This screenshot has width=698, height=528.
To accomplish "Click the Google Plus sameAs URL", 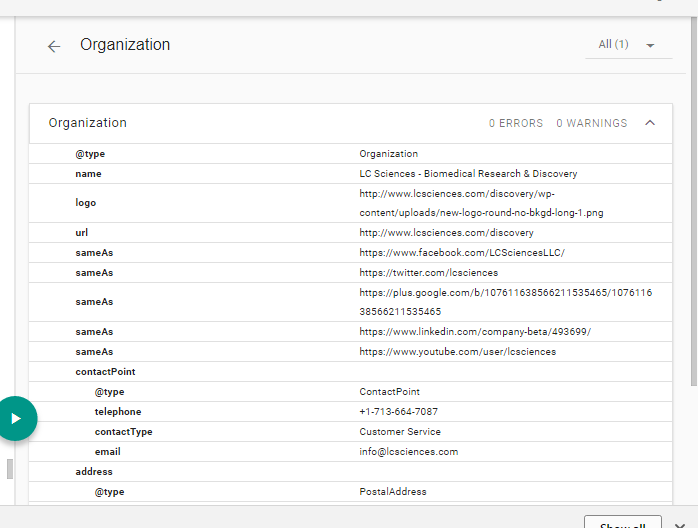I will (506, 302).
